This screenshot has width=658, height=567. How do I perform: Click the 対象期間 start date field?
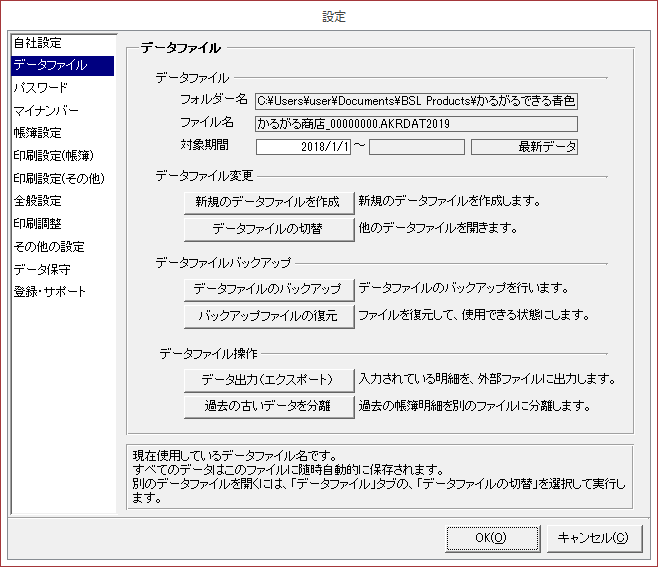point(304,147)
